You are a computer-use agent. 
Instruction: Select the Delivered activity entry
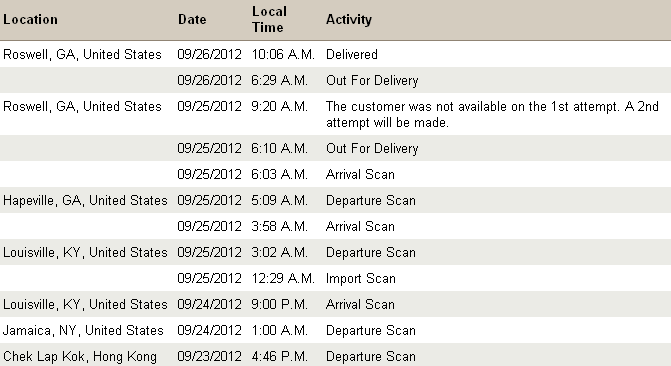point(352,54)
